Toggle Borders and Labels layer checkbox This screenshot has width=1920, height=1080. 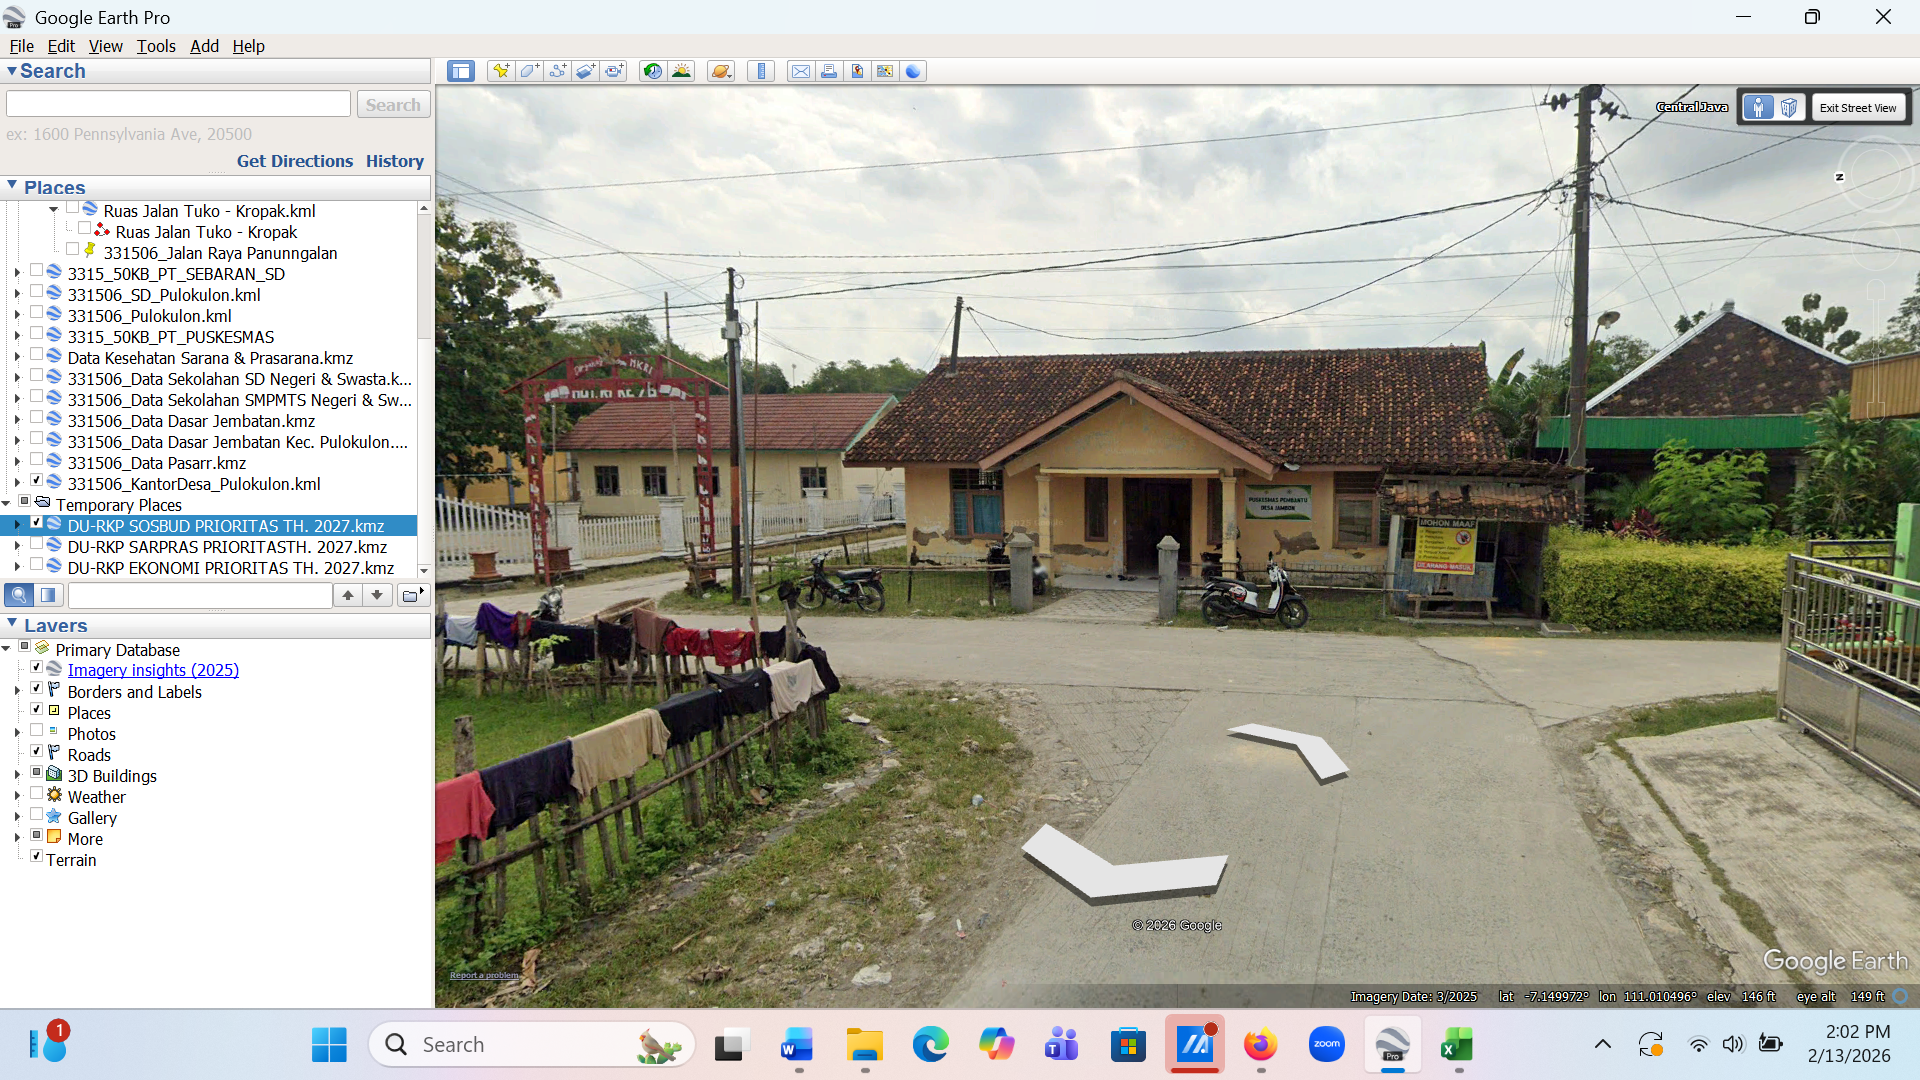pos(37,689)
